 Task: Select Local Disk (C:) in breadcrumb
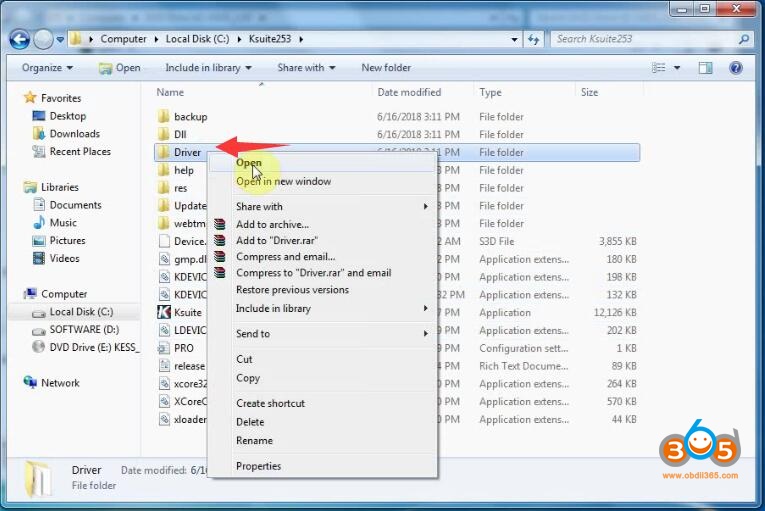pos(197,39)
